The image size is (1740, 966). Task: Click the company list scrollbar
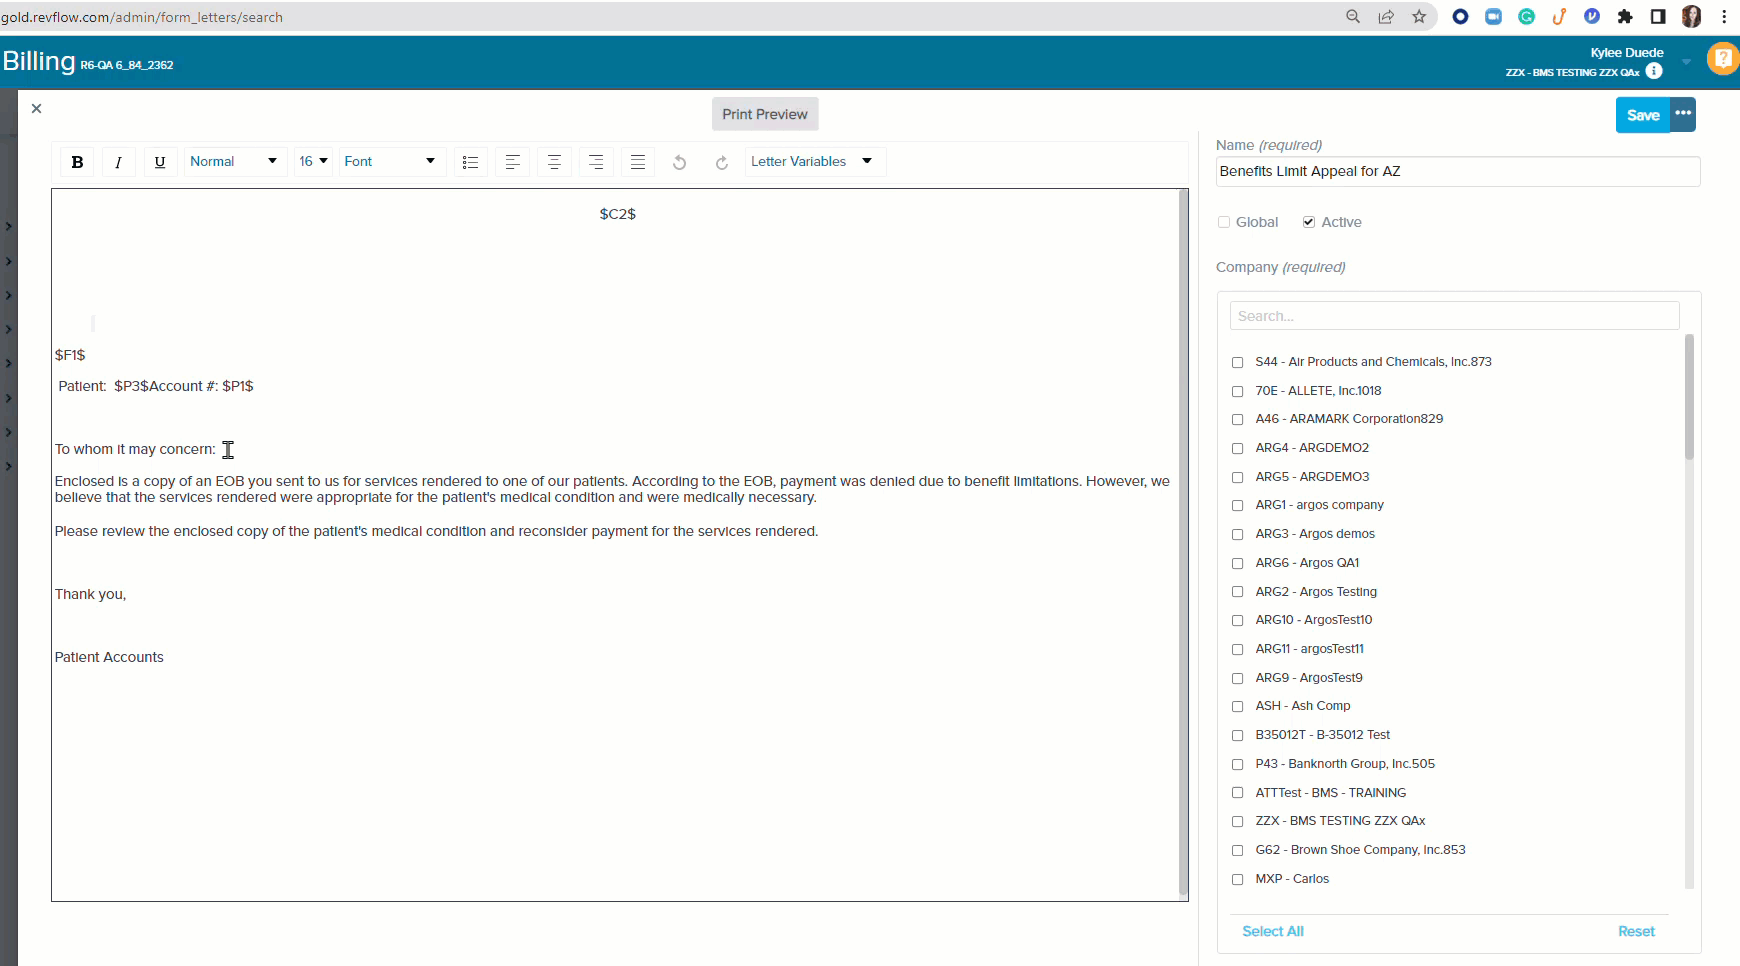(x=1689, y=398)
